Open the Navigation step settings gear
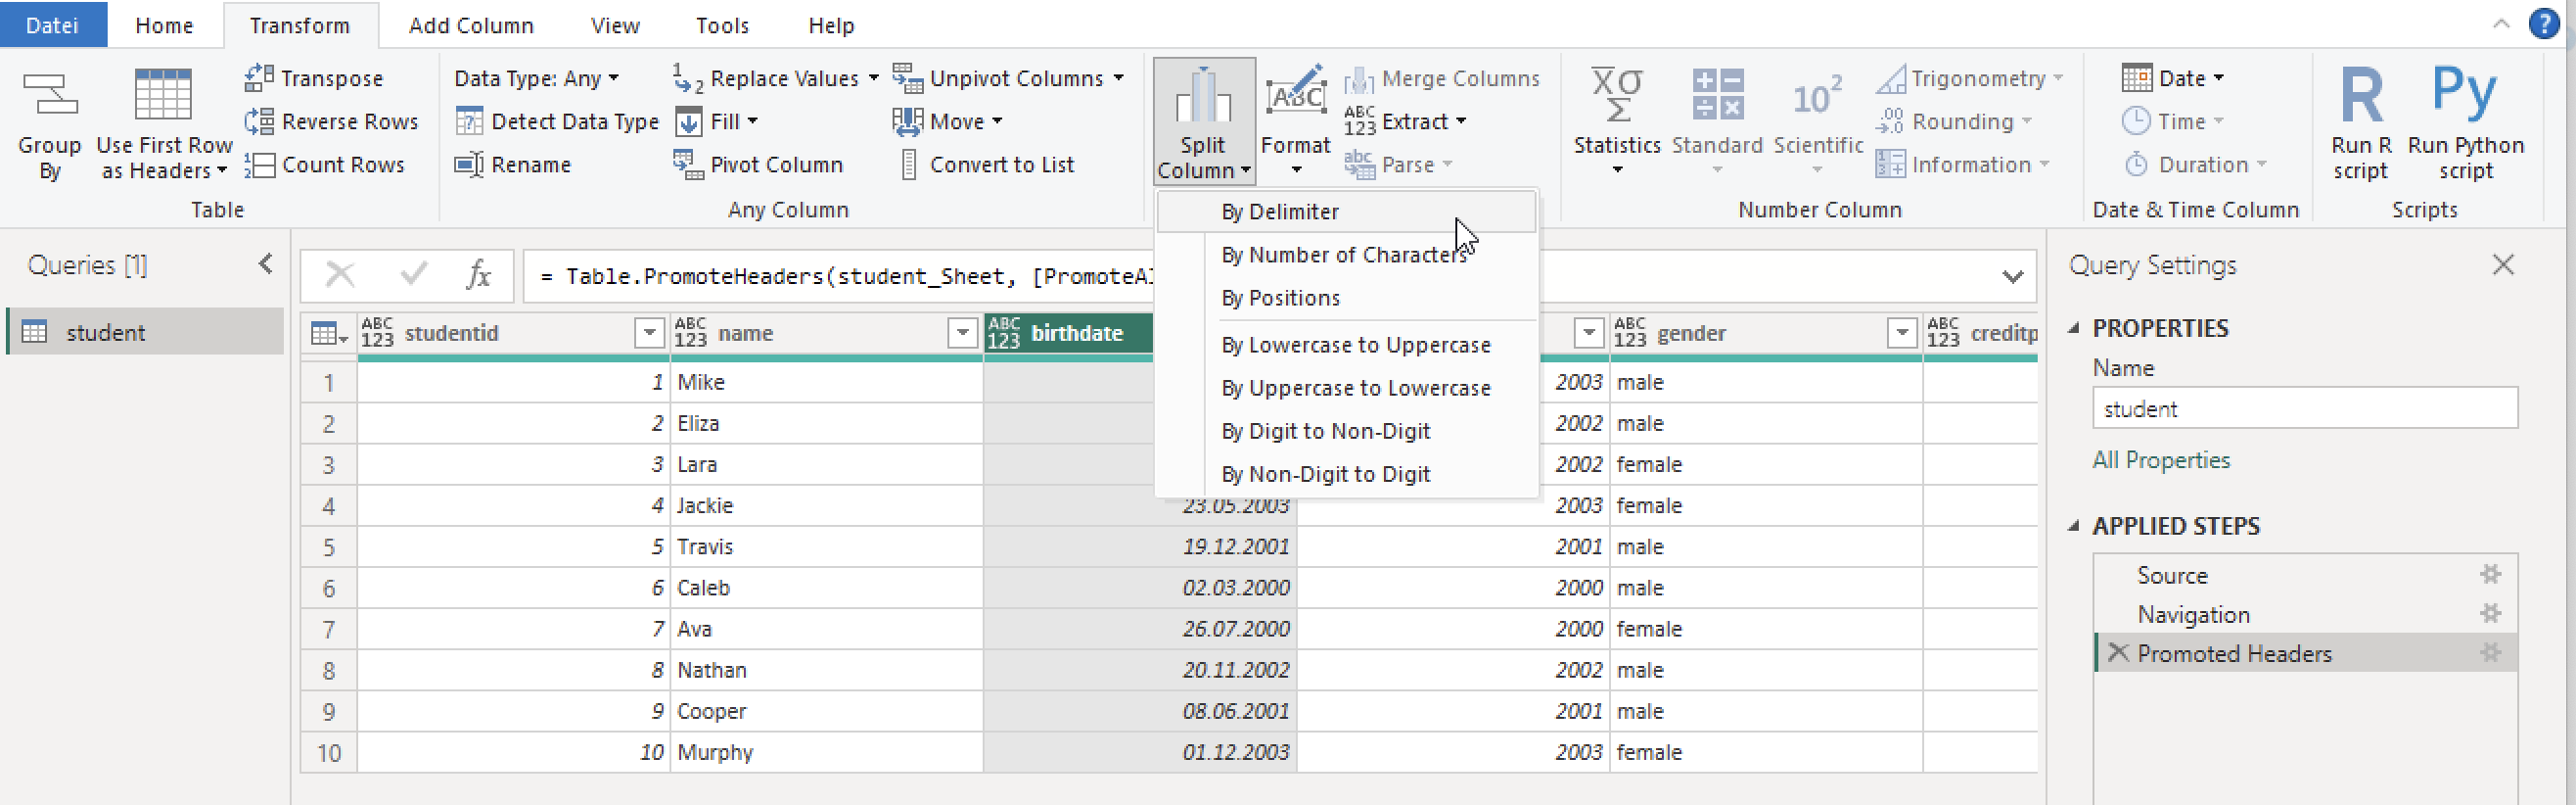Viewport: 2576px width, 805px height. pyautogui.click(x=2490, y=613)
